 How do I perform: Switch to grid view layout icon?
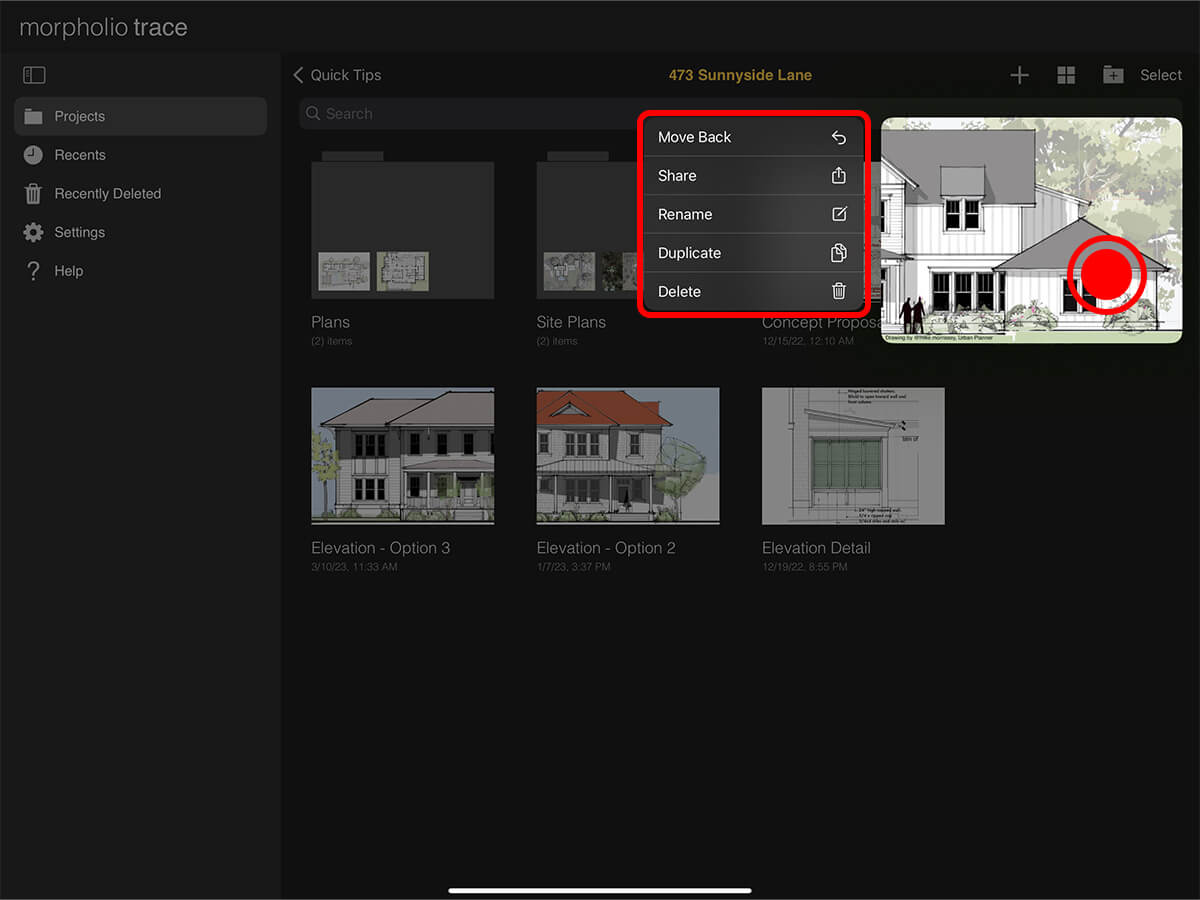[1066, 75]
